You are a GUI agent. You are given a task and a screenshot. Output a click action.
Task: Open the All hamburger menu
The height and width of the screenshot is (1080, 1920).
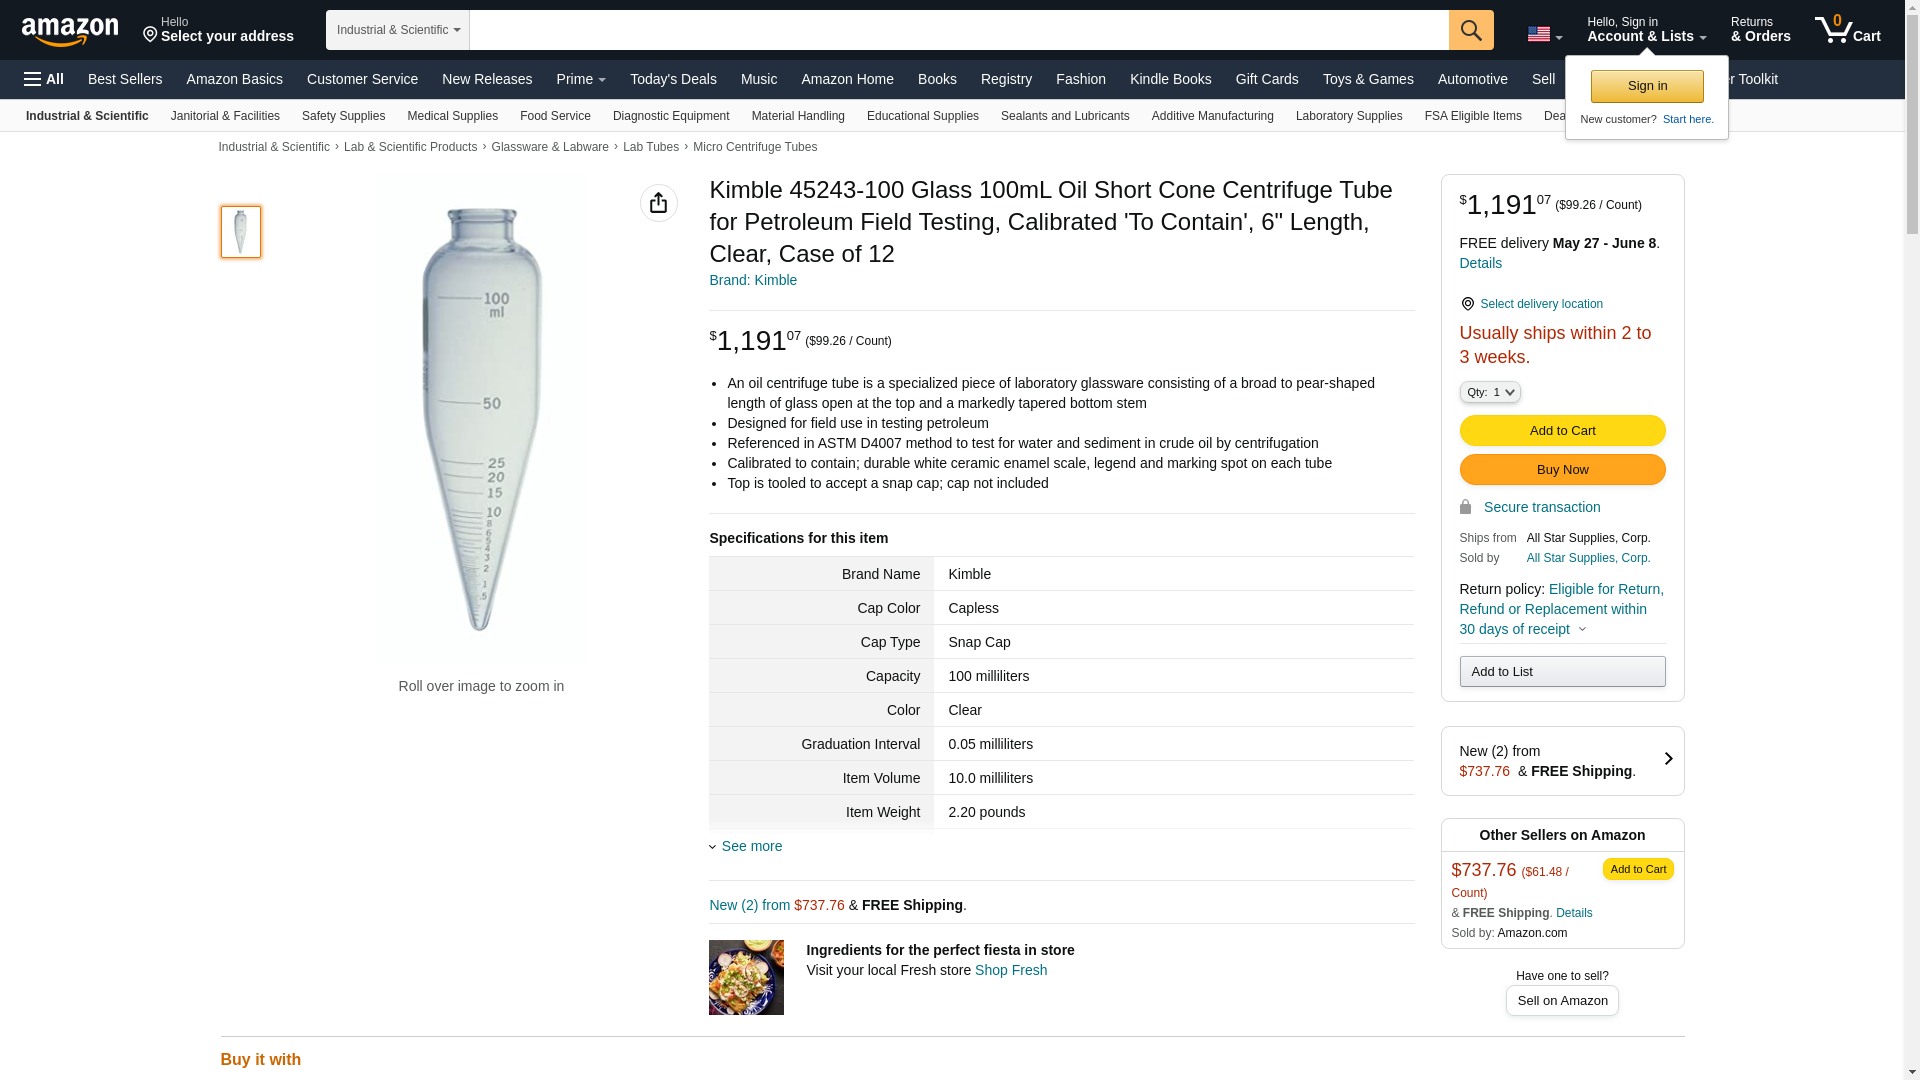click(44, 79)
